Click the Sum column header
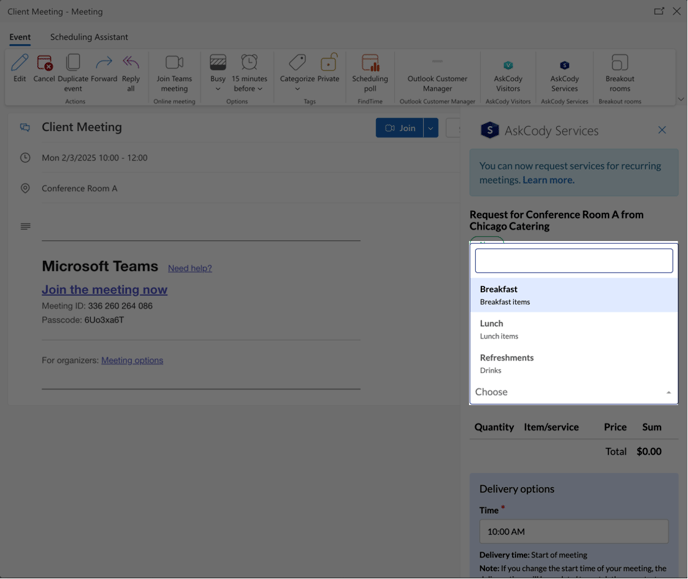Image resolution: width=688 pixels, height=579 pixels. [x=652, y=427]
